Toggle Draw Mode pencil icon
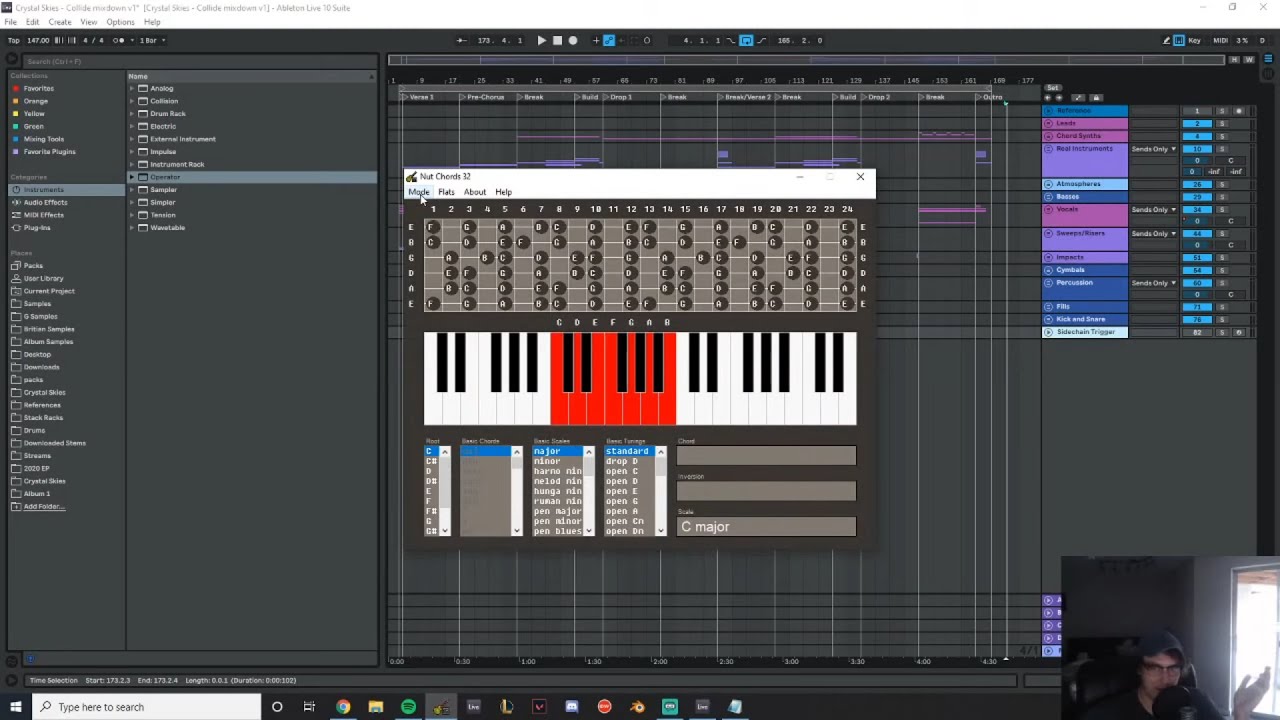The image size is (1280, 720). point(1166,40)
